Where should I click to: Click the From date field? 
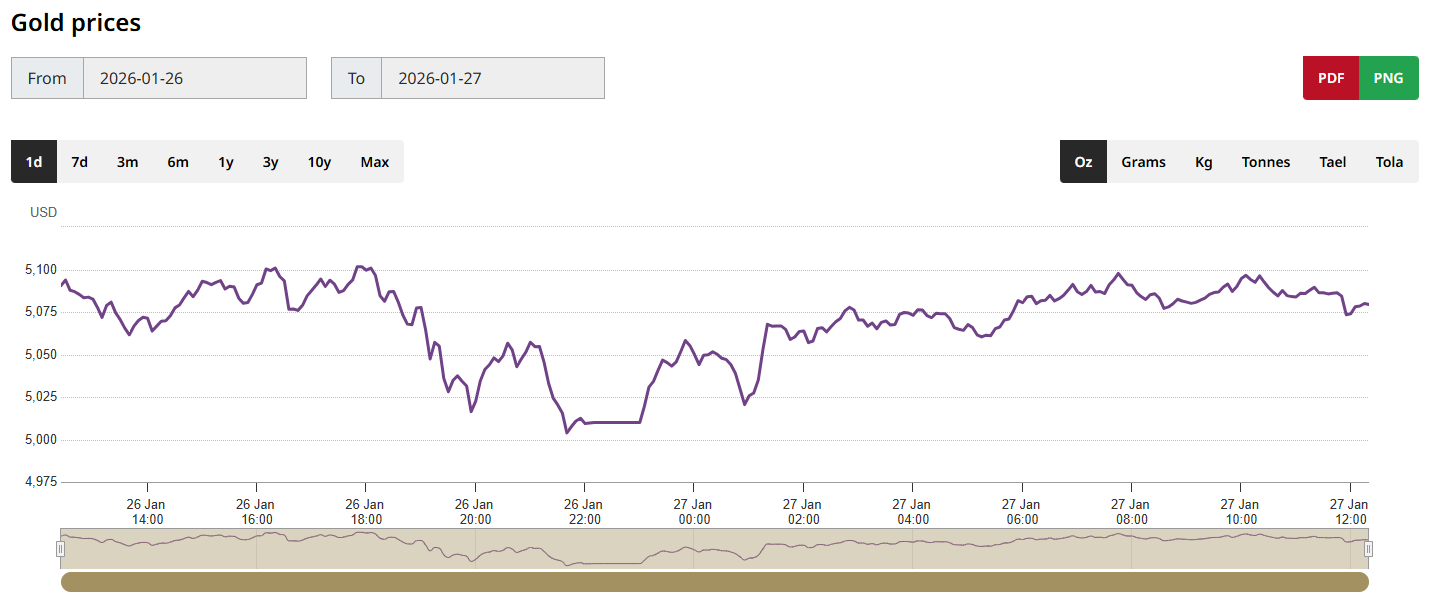[194, 78]
